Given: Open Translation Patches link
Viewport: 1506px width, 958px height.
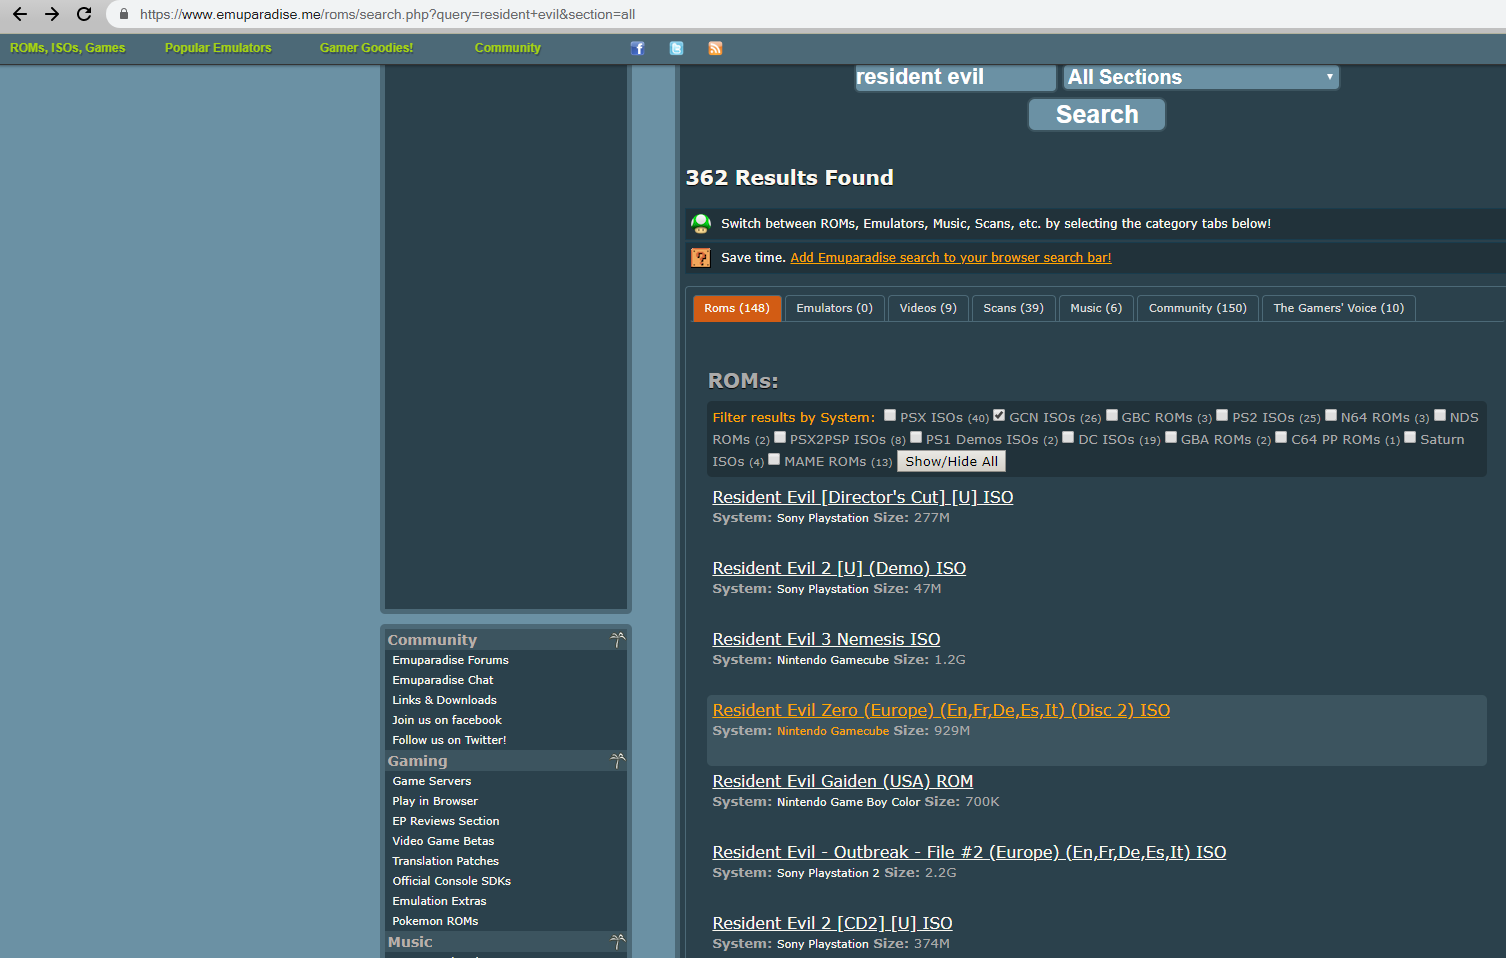Looking at the screenshot, I should click(x=446, y=861).
